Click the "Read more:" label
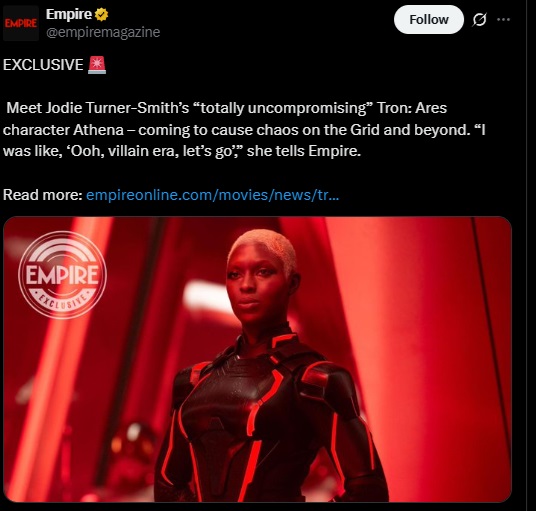This screenshot has width=536, height=511. (43, 195)
